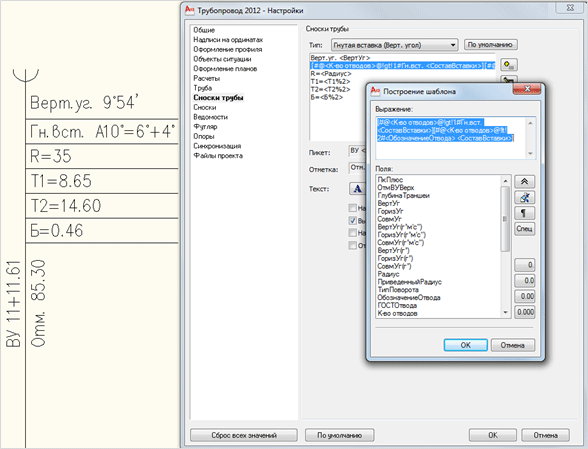Open the Расчеты section
The width and height of the screenshot is (588, 449).
click(x=207, y=78)
